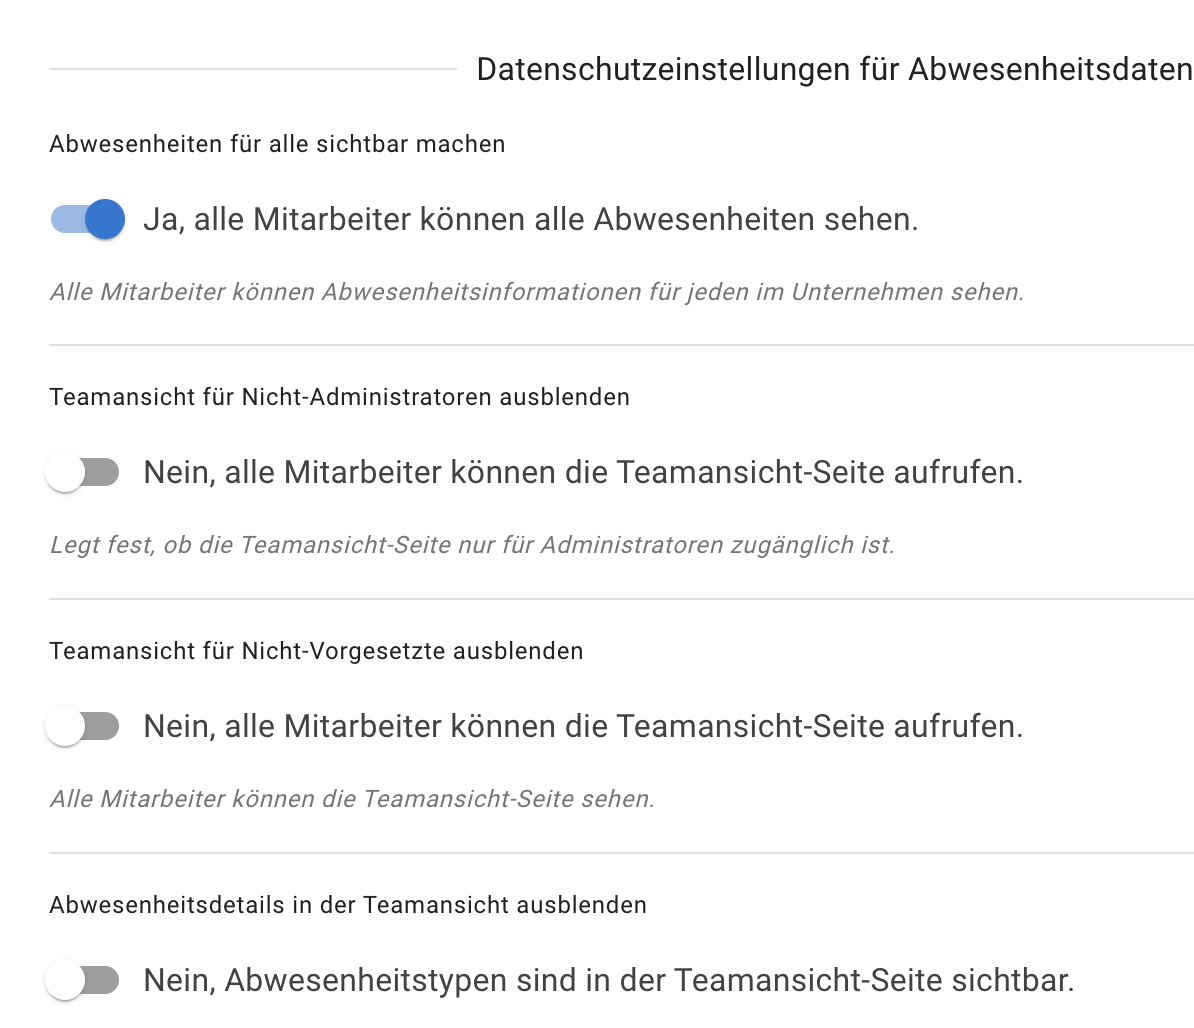The image size is (1194, 1028).
Task: Click the section header 'Datenschutzeinstellungen für Abwesenheitsdaten'
Action: (834, 69)
